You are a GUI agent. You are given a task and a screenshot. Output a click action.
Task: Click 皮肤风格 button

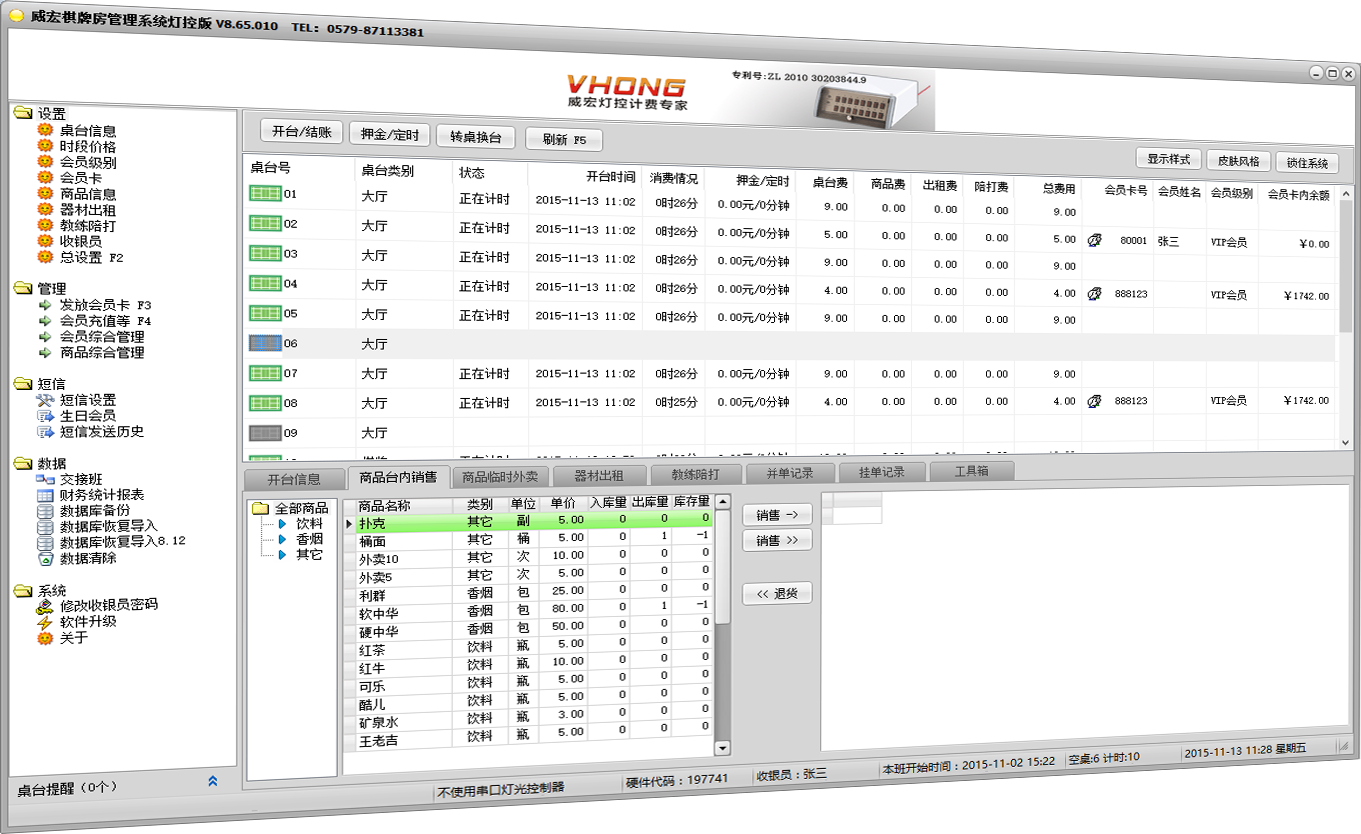[x=1238, y=161]
